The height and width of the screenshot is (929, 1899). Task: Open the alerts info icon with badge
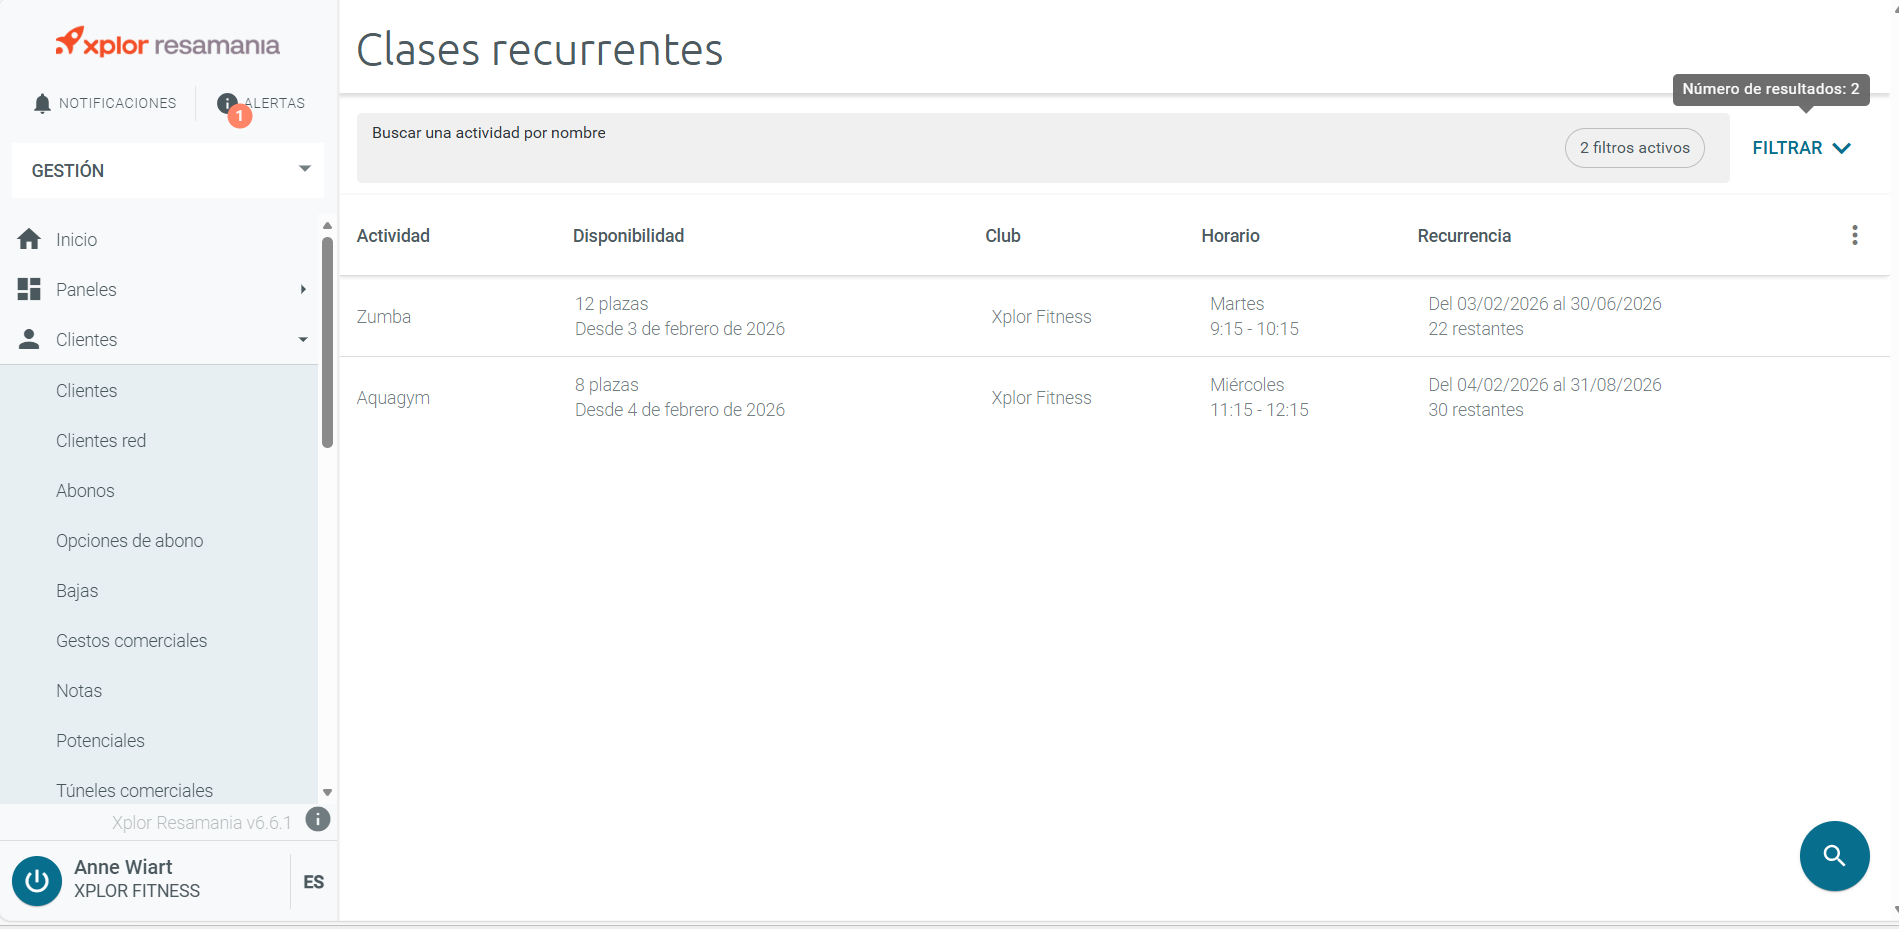tap(229, 104)
